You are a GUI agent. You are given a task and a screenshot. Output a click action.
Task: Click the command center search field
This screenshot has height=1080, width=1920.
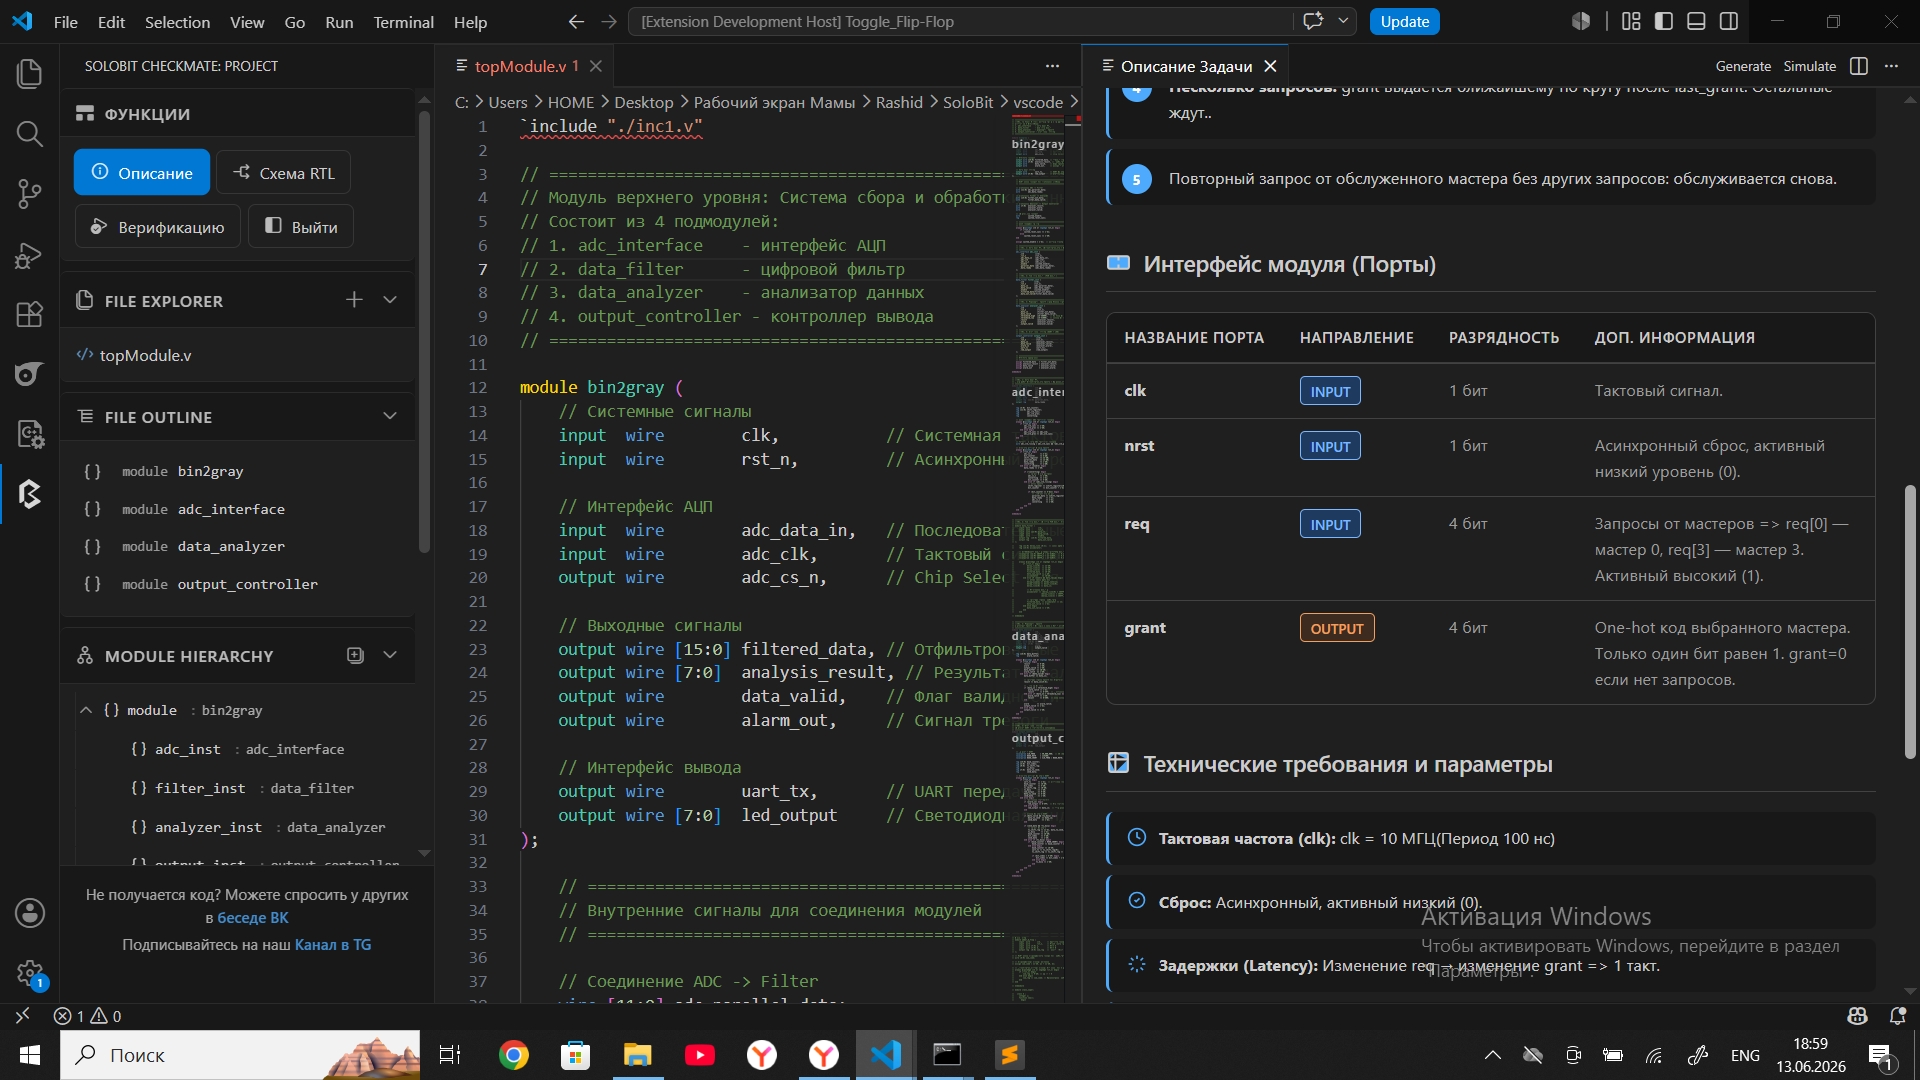coord(960,21)
